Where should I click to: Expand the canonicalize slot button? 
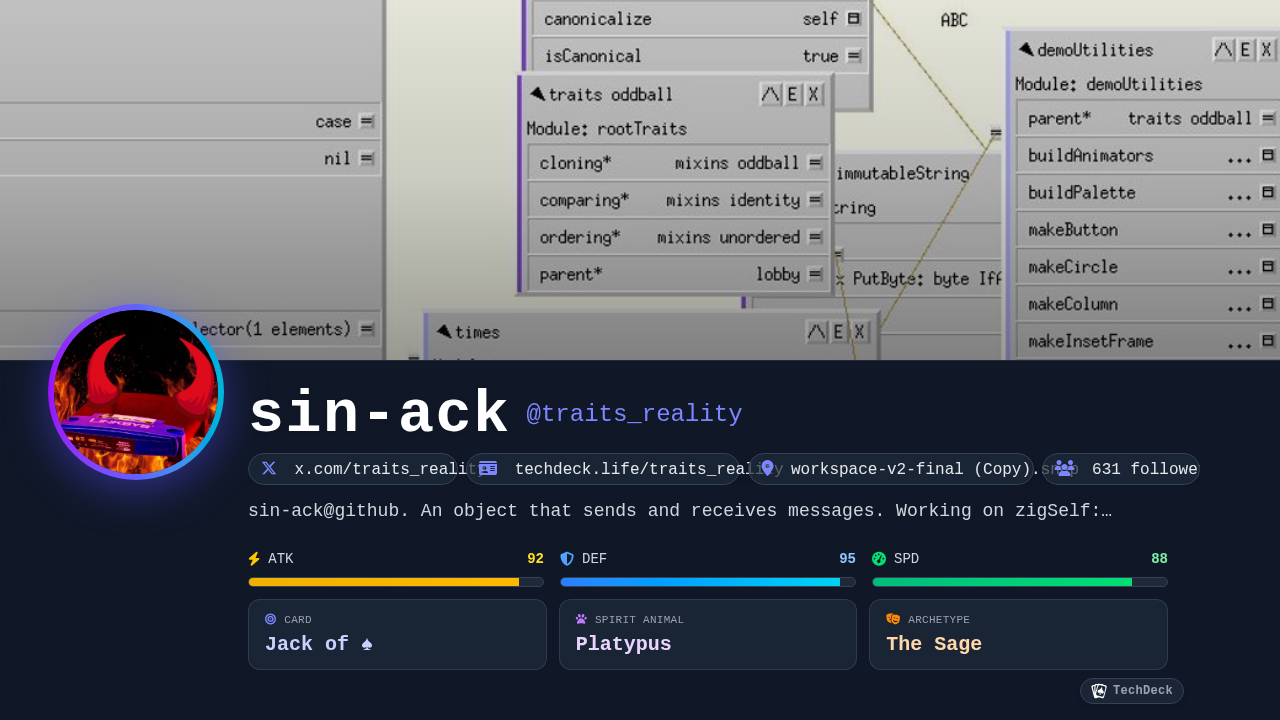853,18
